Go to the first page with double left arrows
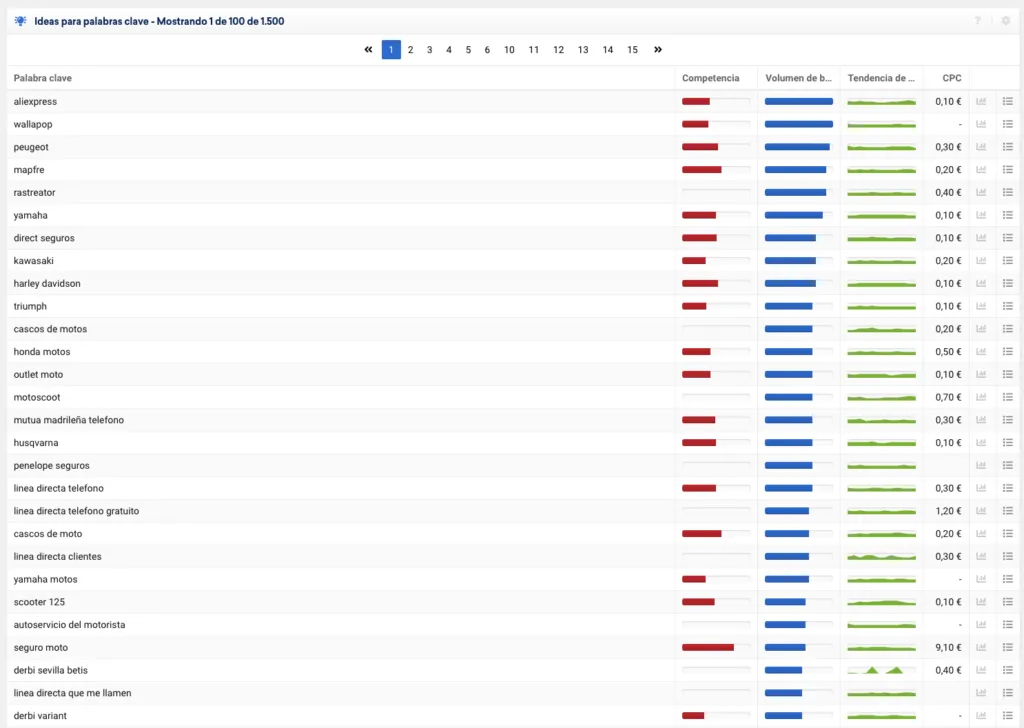 click(368, 50)
